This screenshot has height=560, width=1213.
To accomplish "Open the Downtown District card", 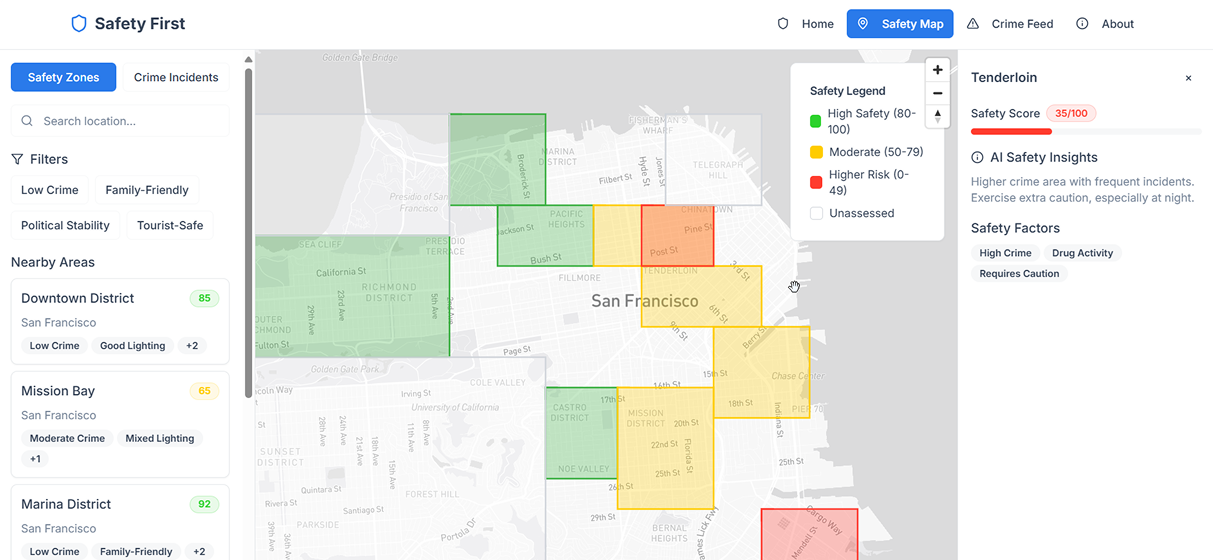I will point(120,322).
